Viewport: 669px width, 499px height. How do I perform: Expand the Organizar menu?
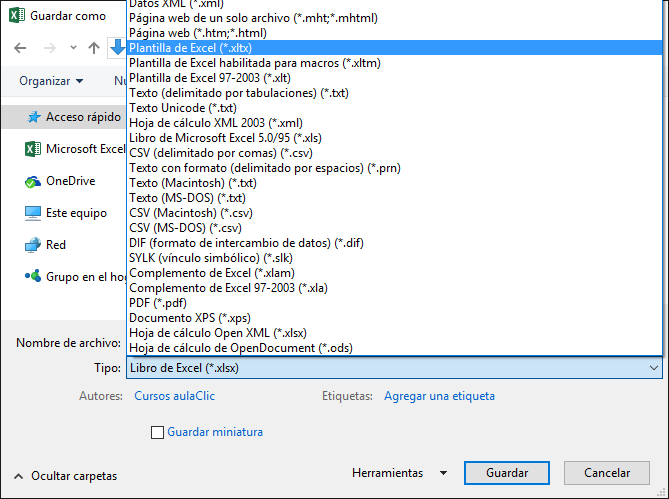point(51,80)
